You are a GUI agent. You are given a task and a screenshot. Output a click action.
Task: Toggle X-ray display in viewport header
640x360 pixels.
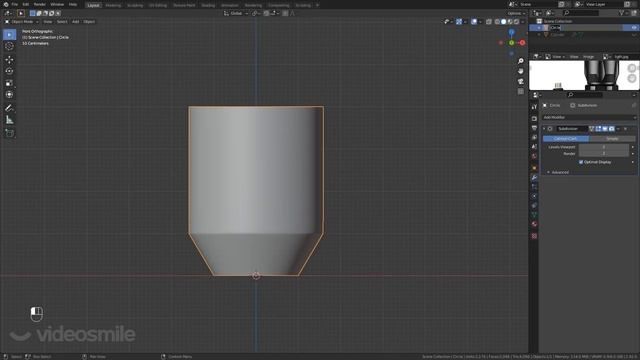489,22
